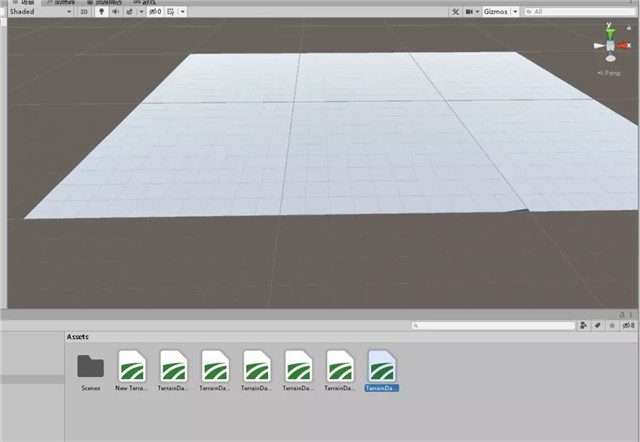
Task: Click search by label tag icon
Action: (x=597, y=325)
